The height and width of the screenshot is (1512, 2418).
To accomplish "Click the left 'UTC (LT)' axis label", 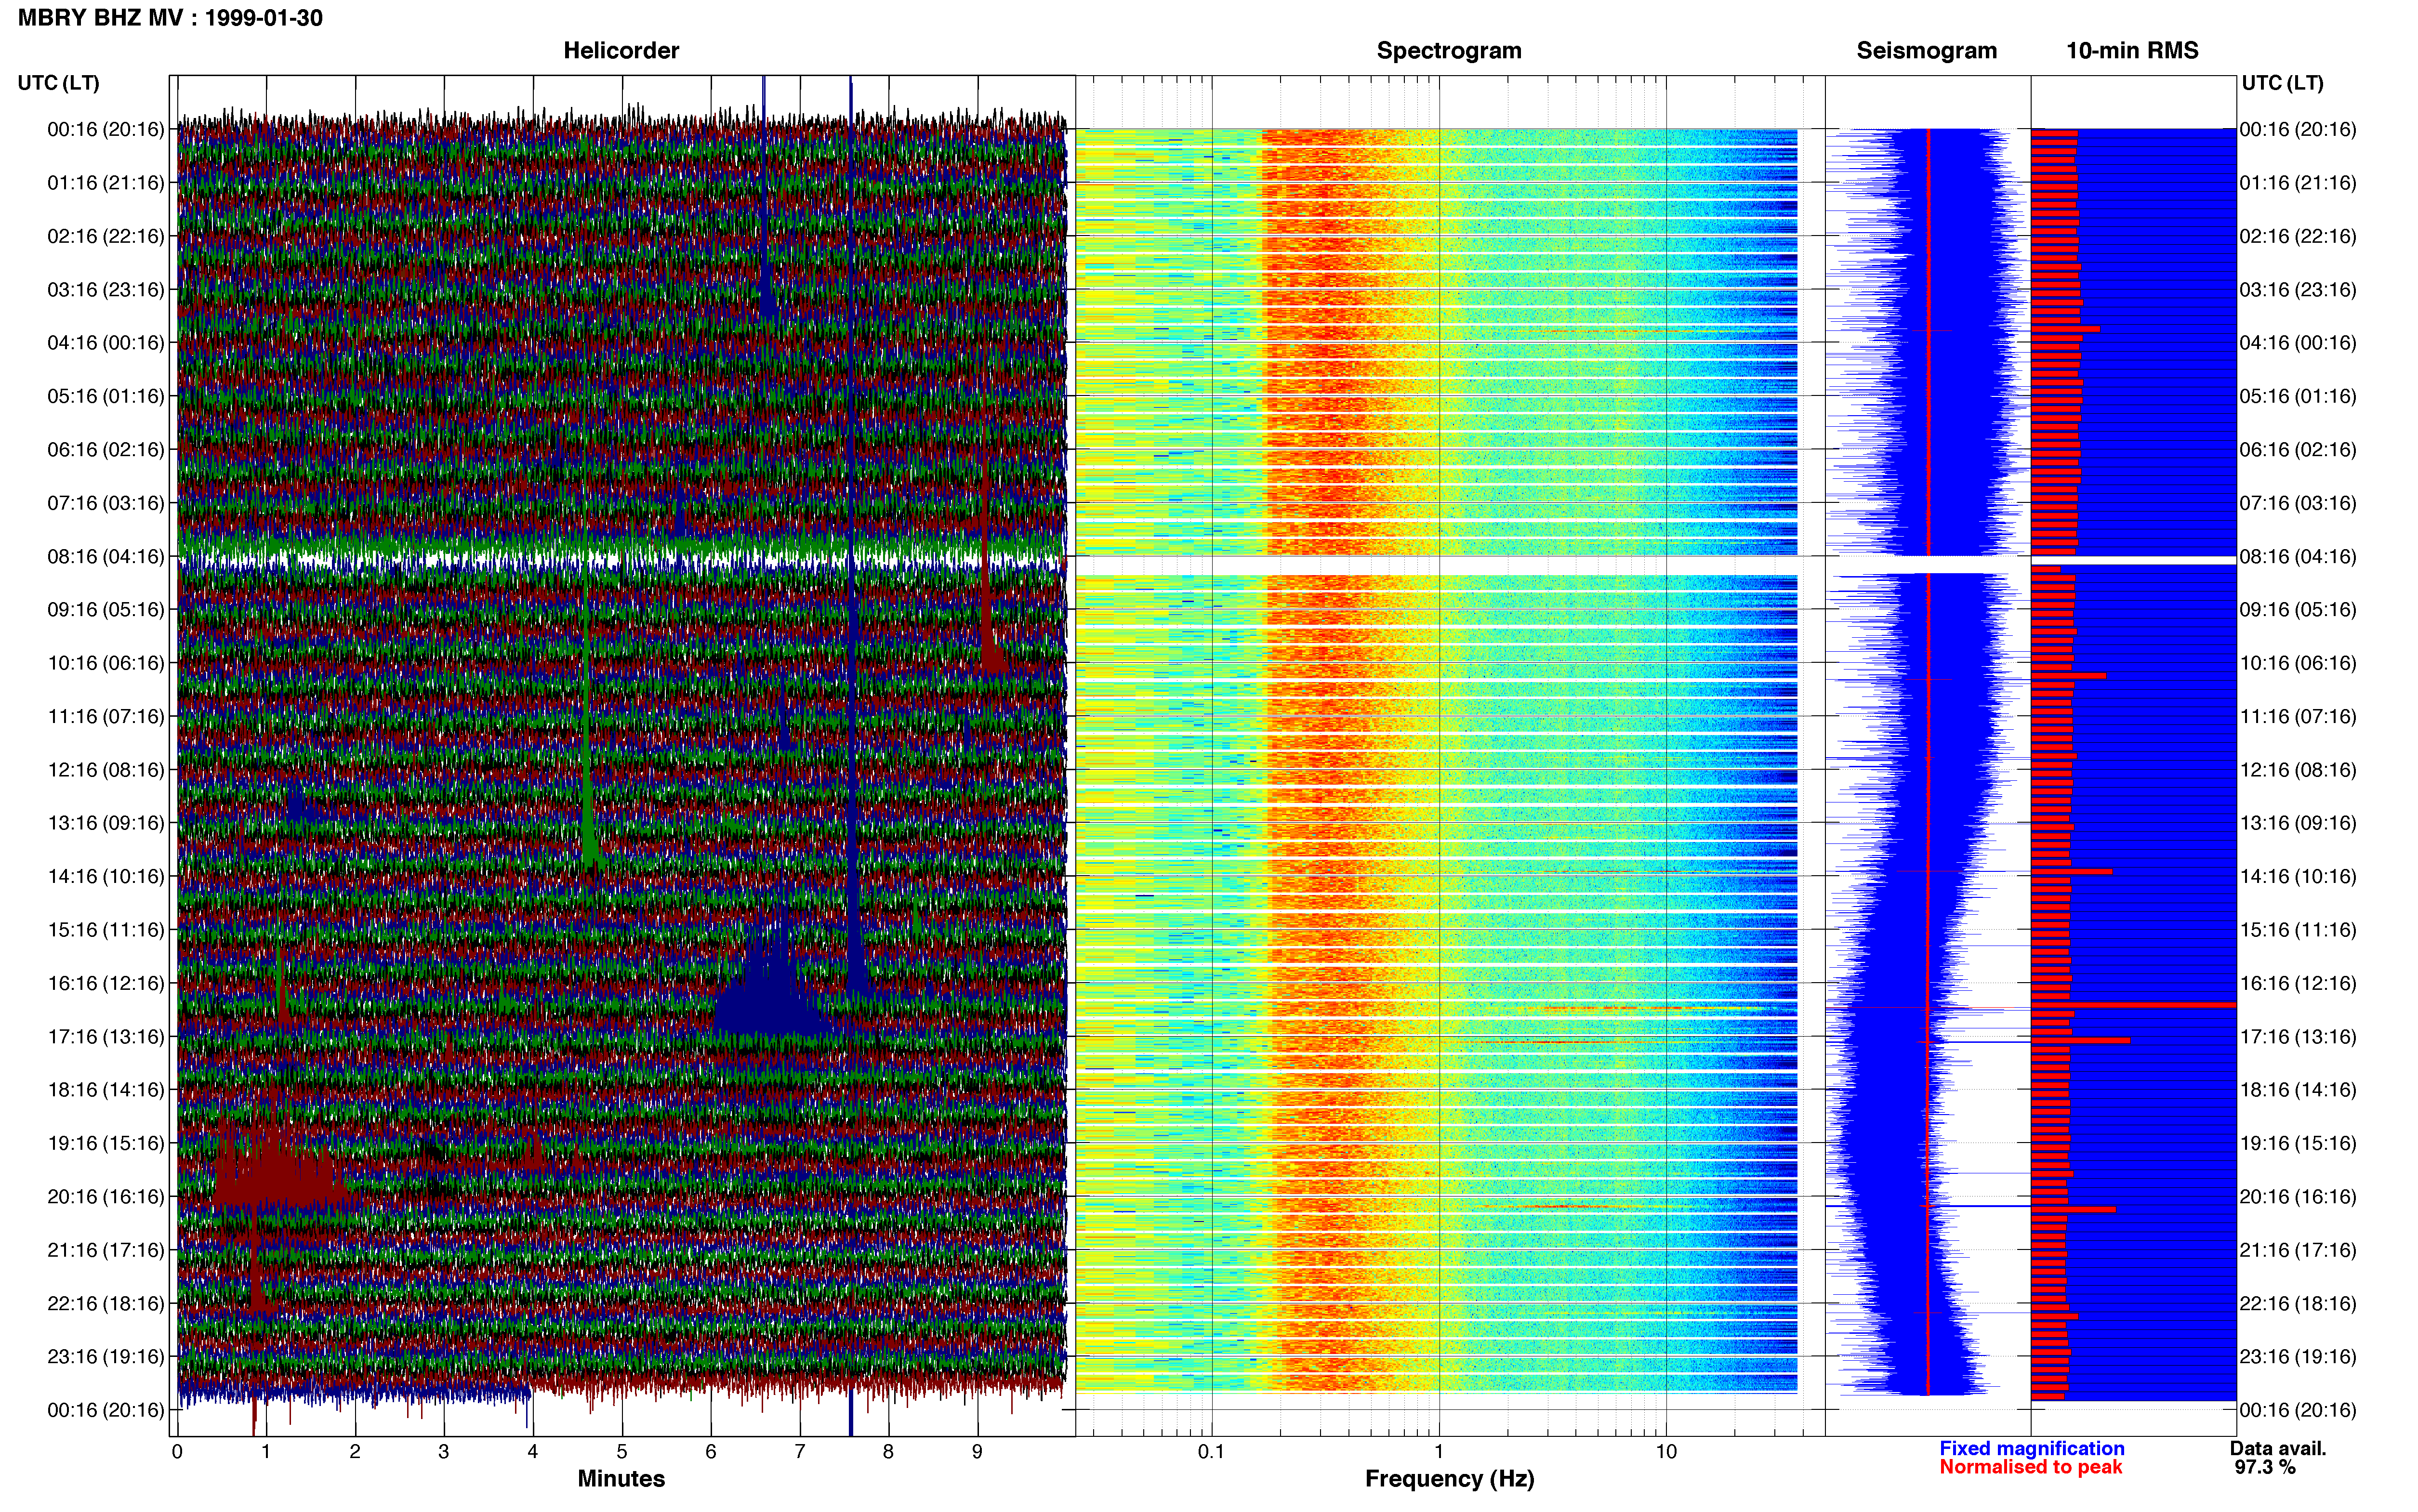I will pyautogui.click(x=59, y=83).
